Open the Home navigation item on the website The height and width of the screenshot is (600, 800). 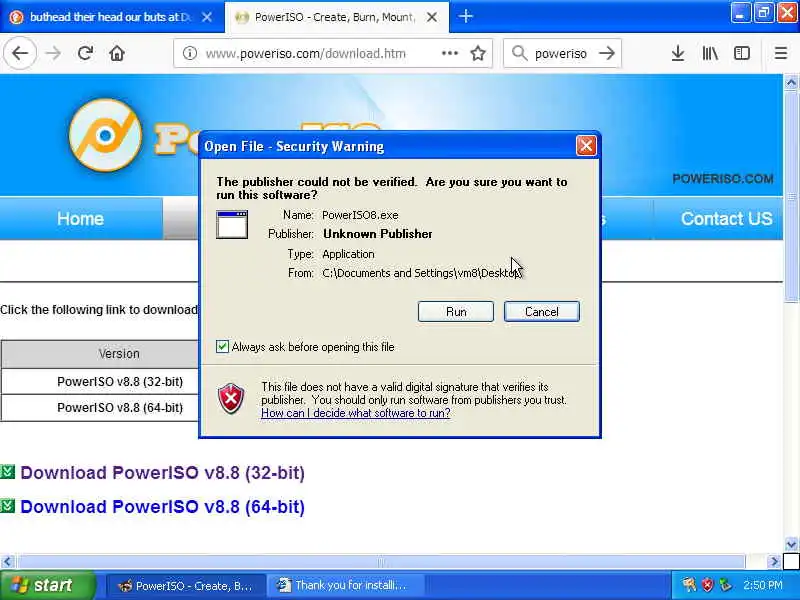(81, 218)
